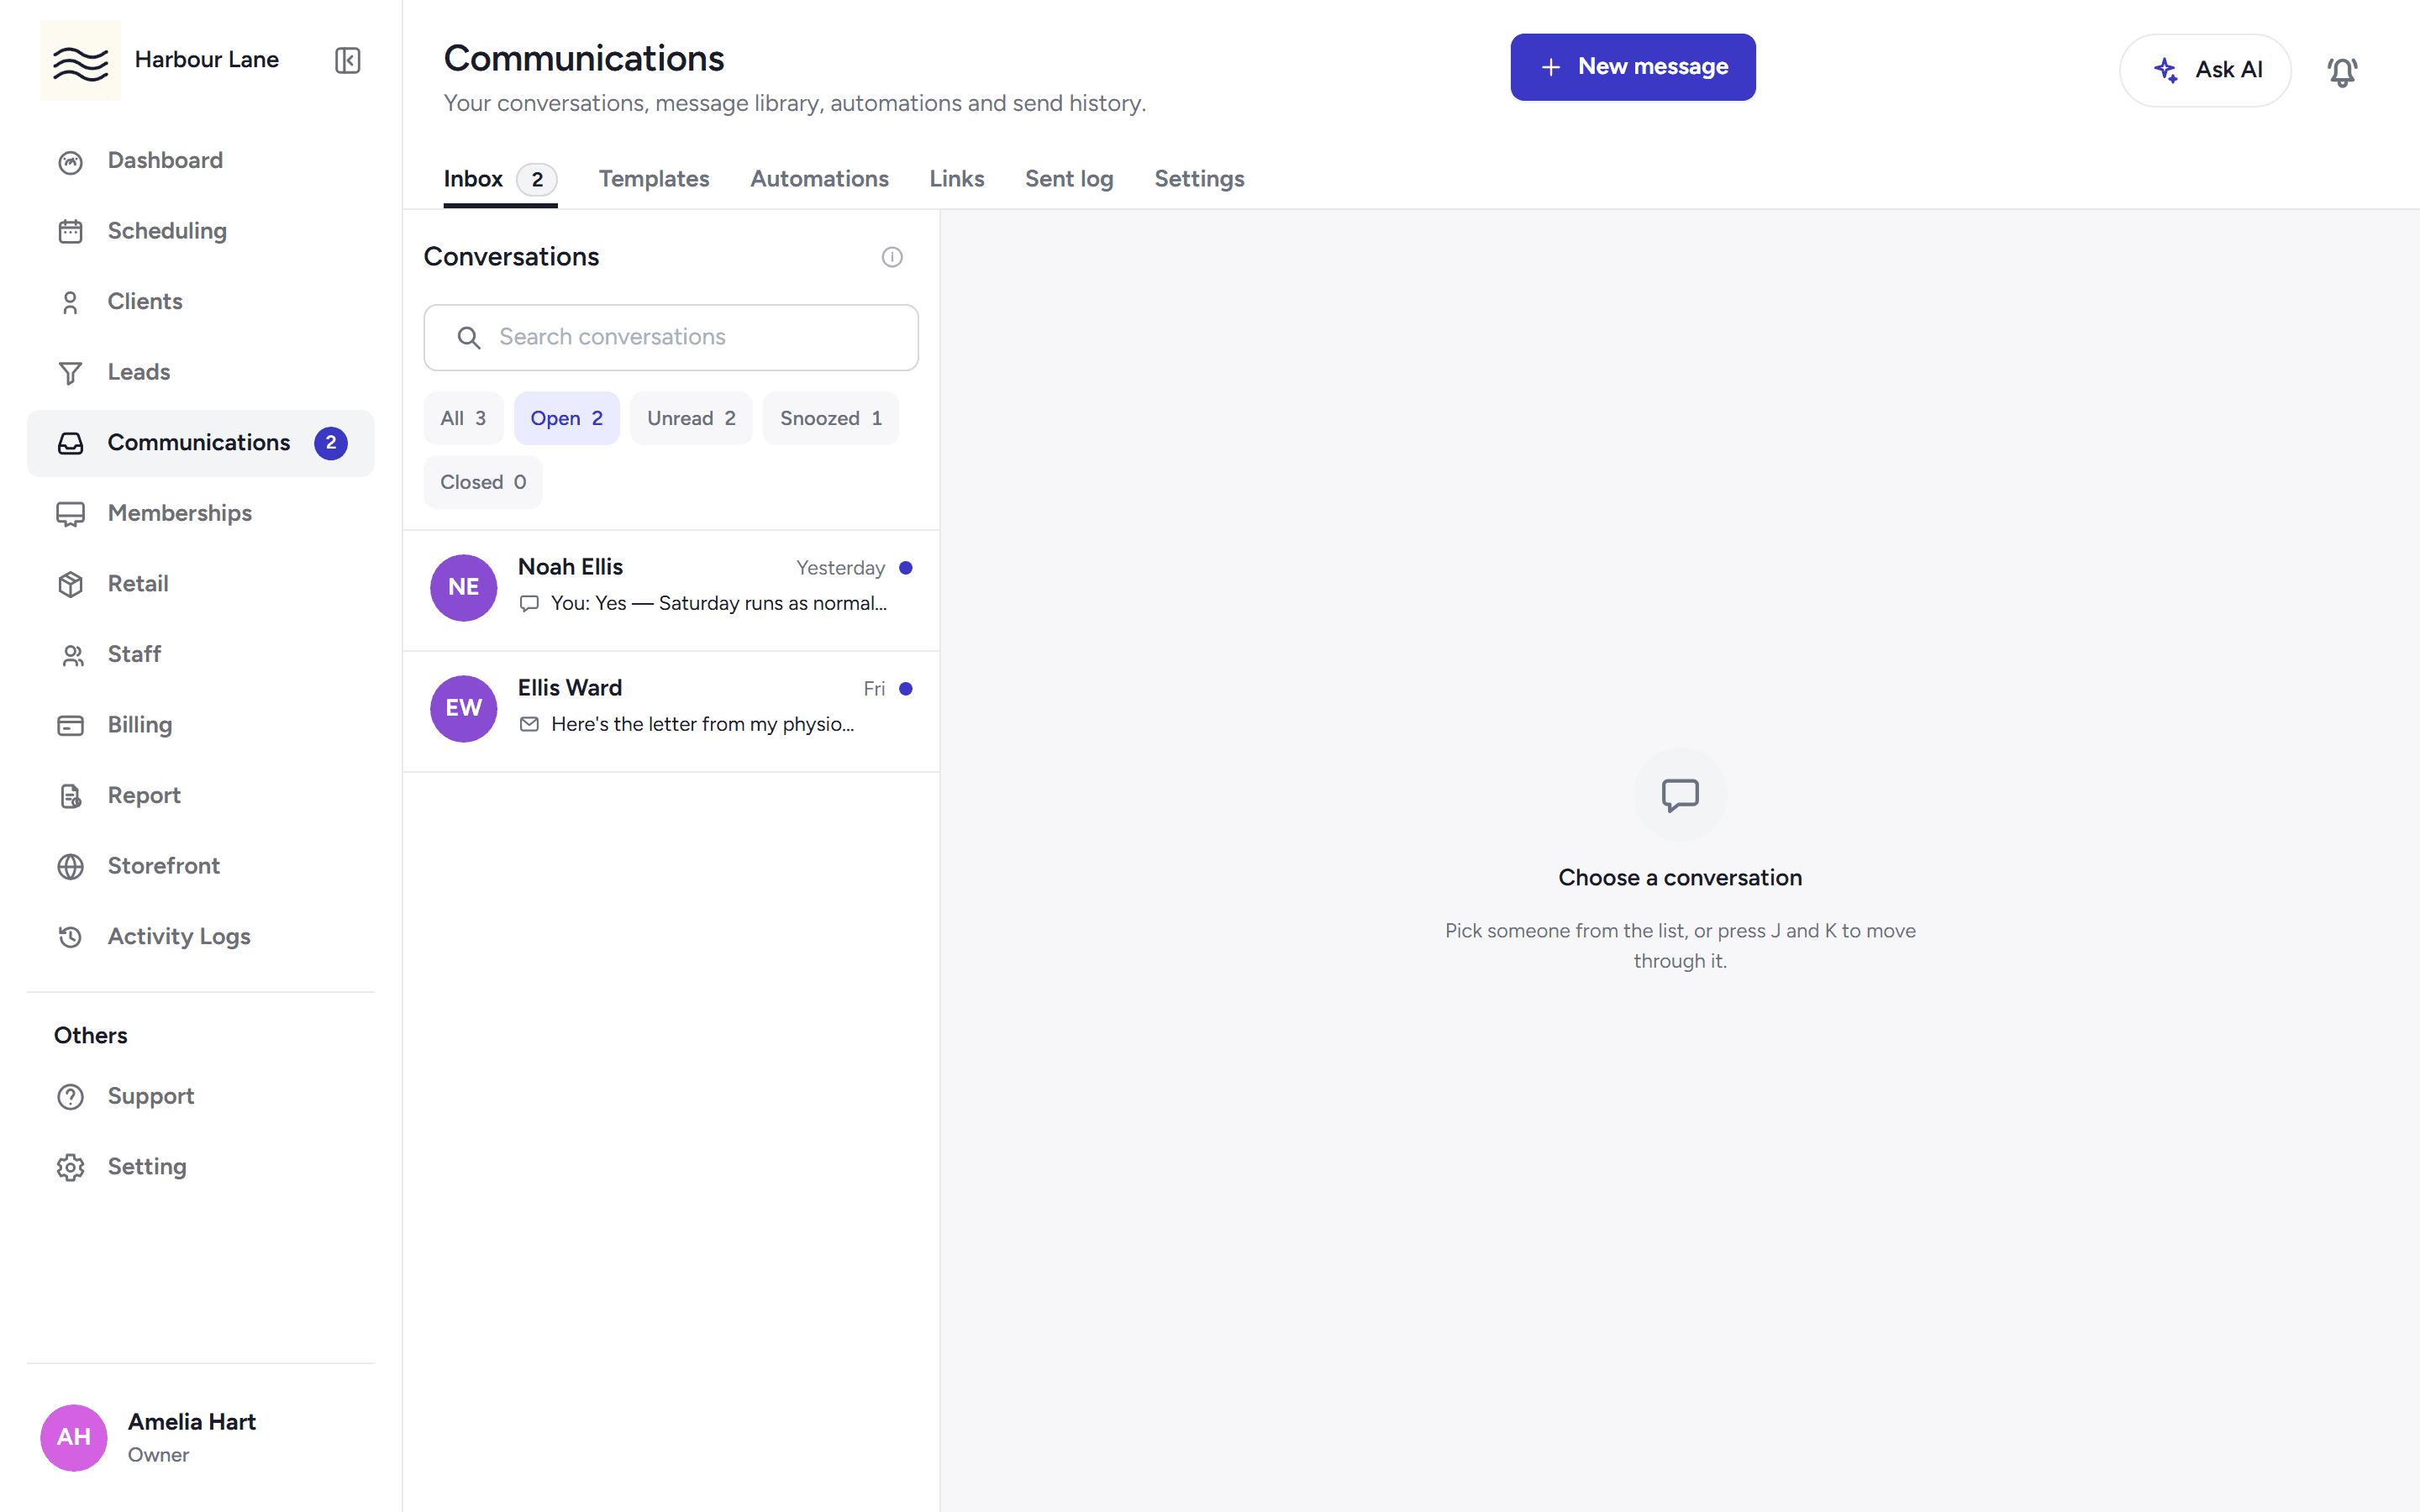2420x1512 pixels.
Task: Click Ellis Ward's EW avatar
Action: [463, 708]
